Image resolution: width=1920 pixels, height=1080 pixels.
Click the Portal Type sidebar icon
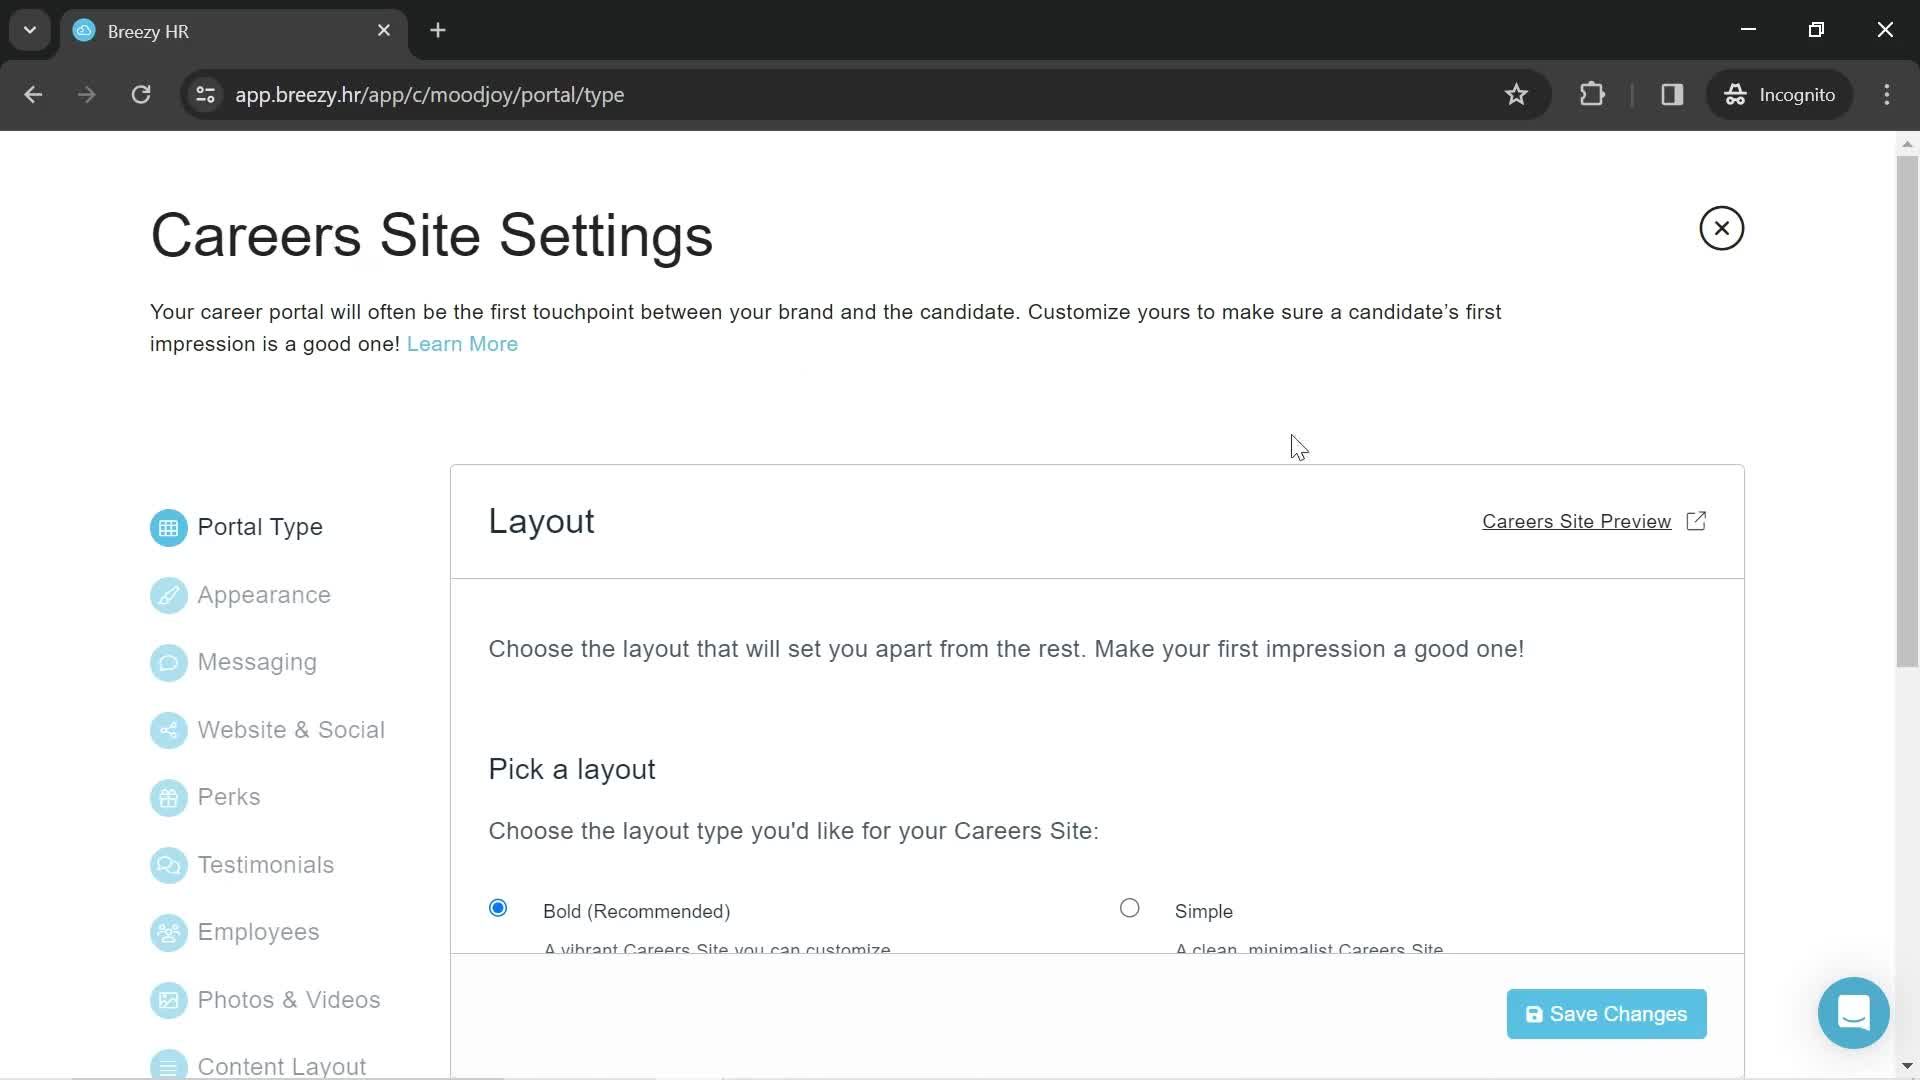pyautogui.click(x=167, y=527)
